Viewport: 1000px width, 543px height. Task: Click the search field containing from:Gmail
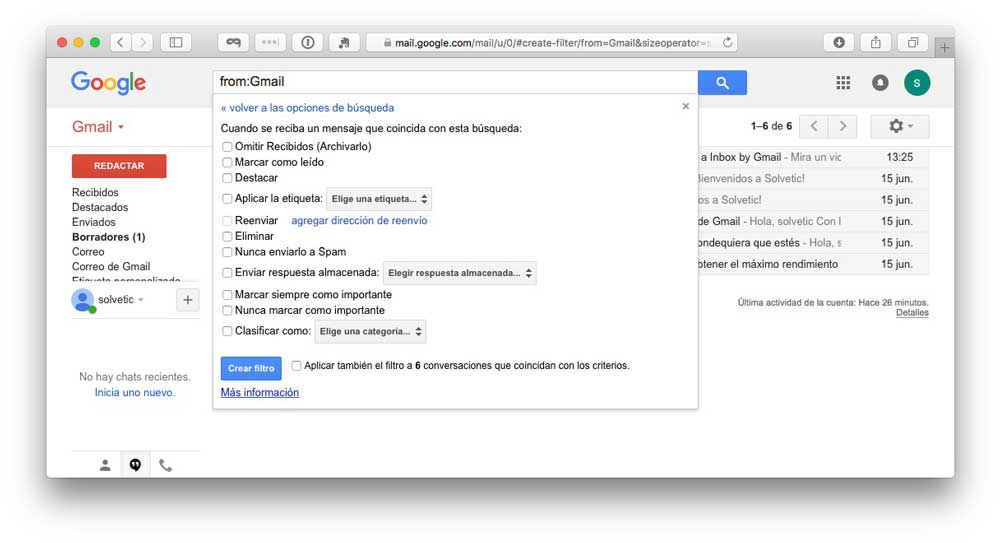(x=455, y=82)
